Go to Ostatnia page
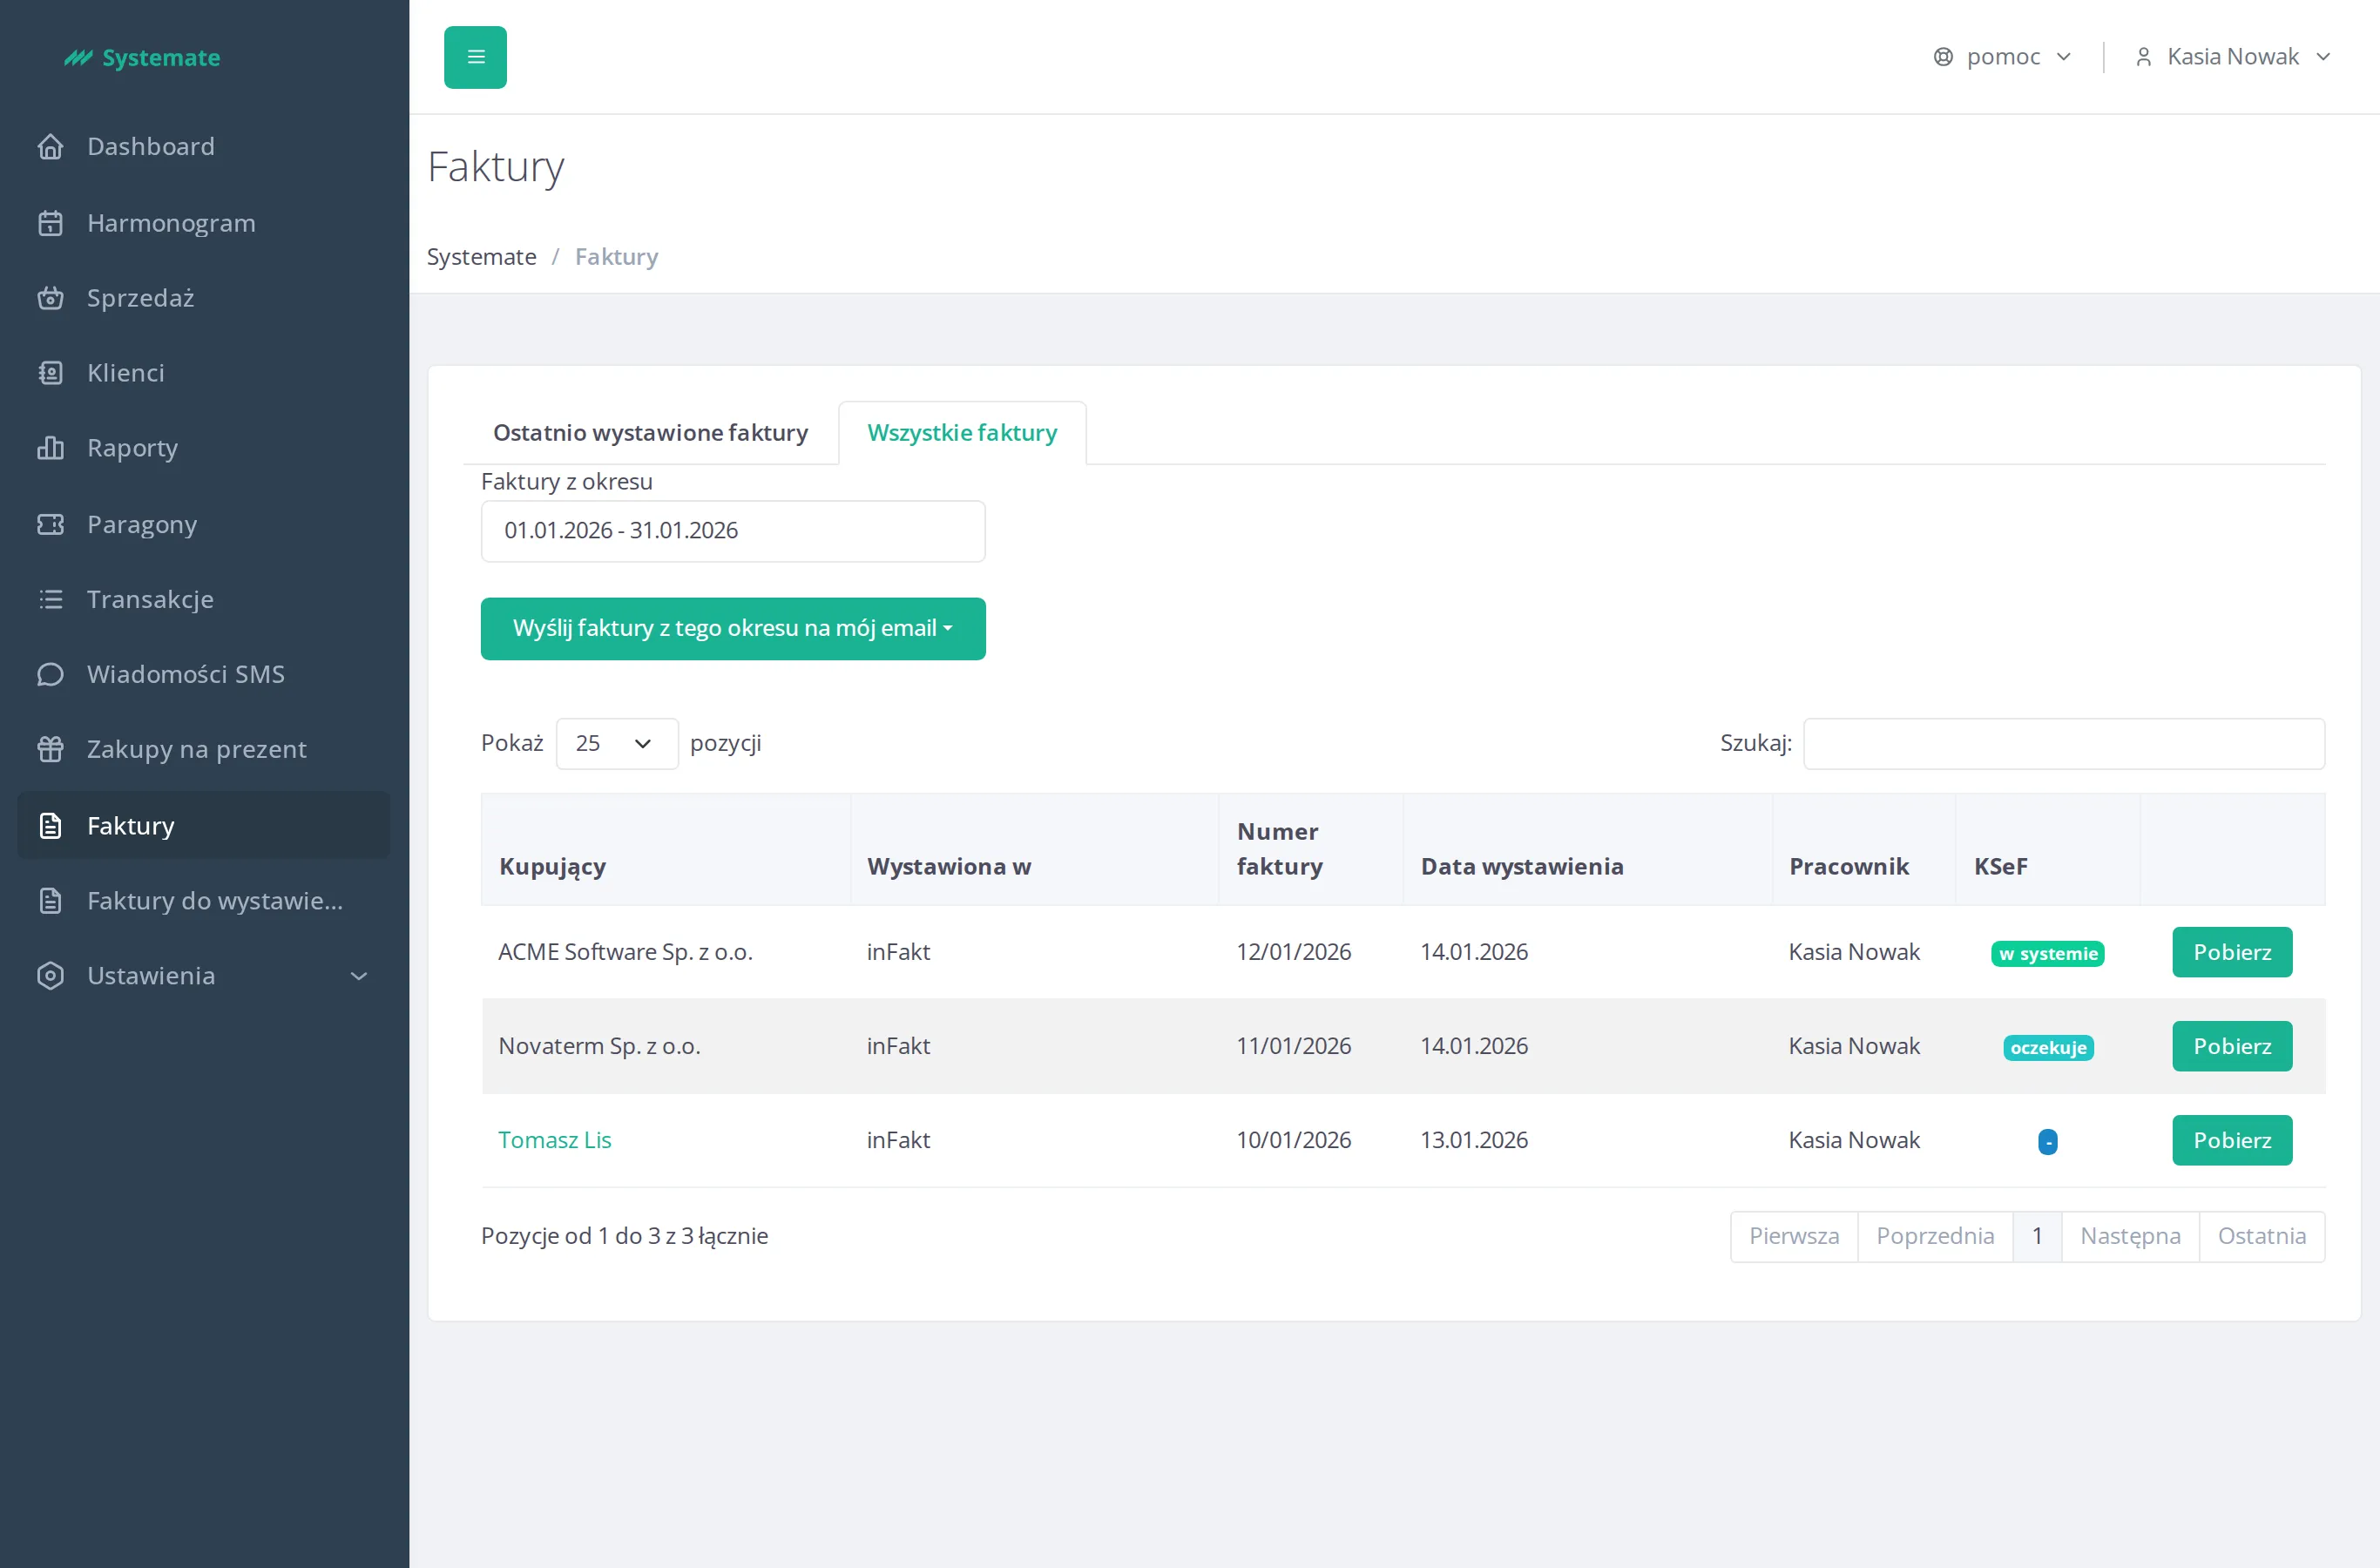The image size is (2380, 1568). [x=2262, y=1236]
